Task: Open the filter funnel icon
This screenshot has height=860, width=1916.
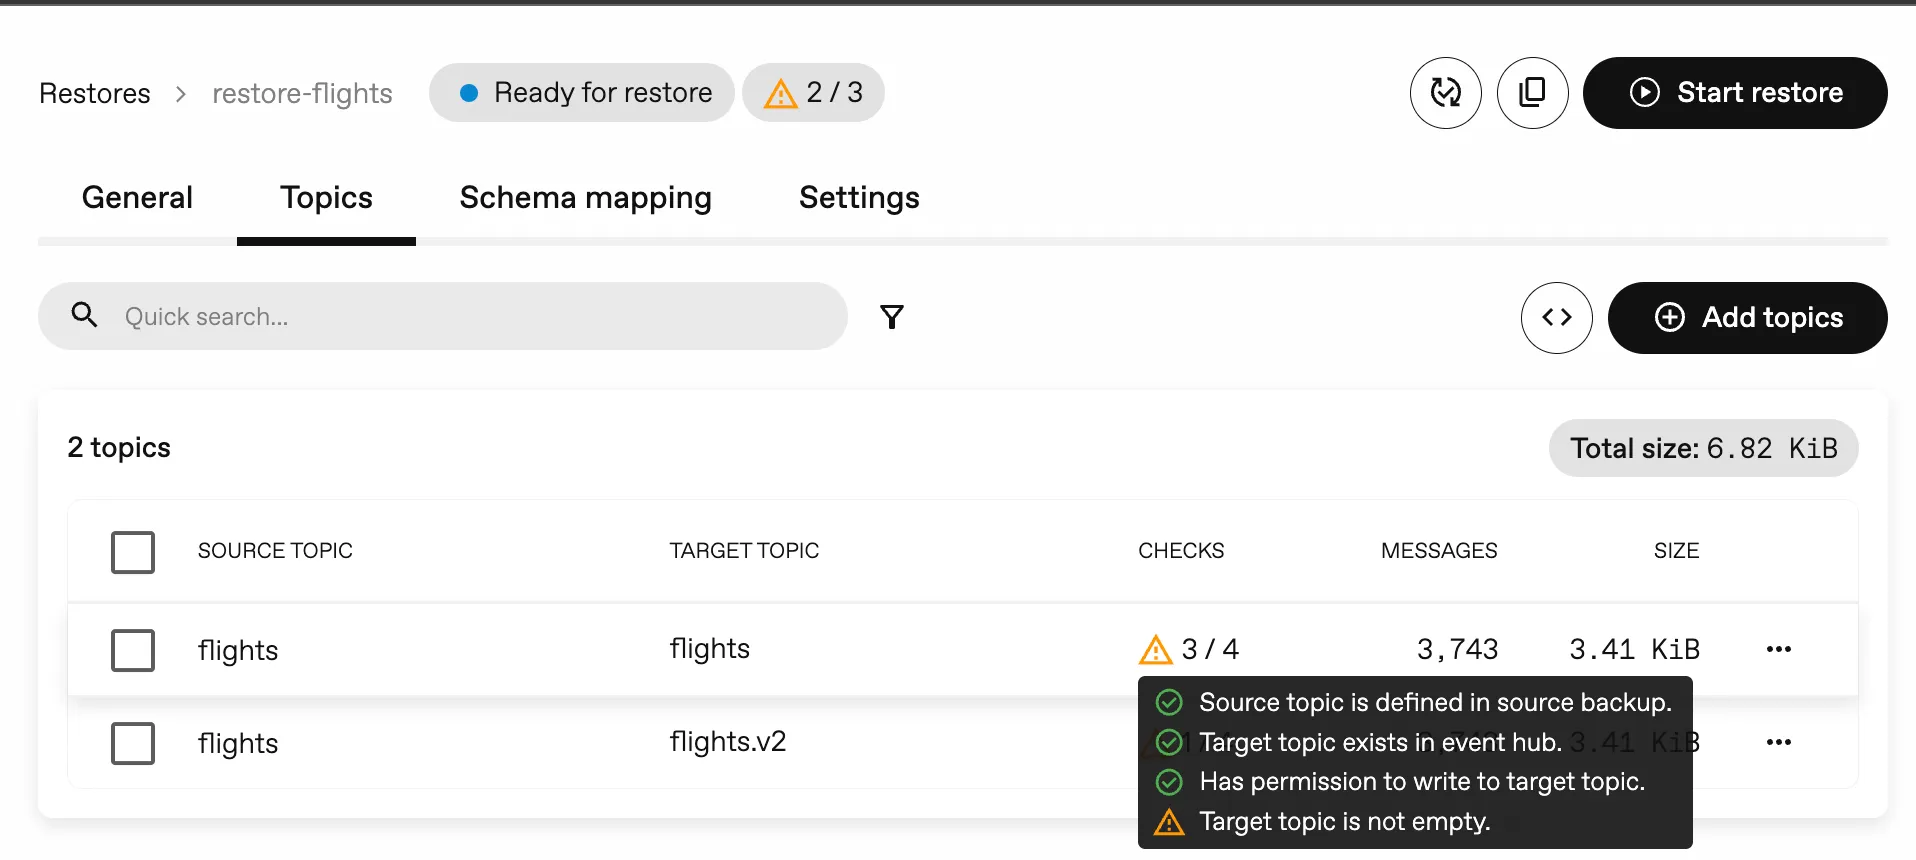Action: 891,317
